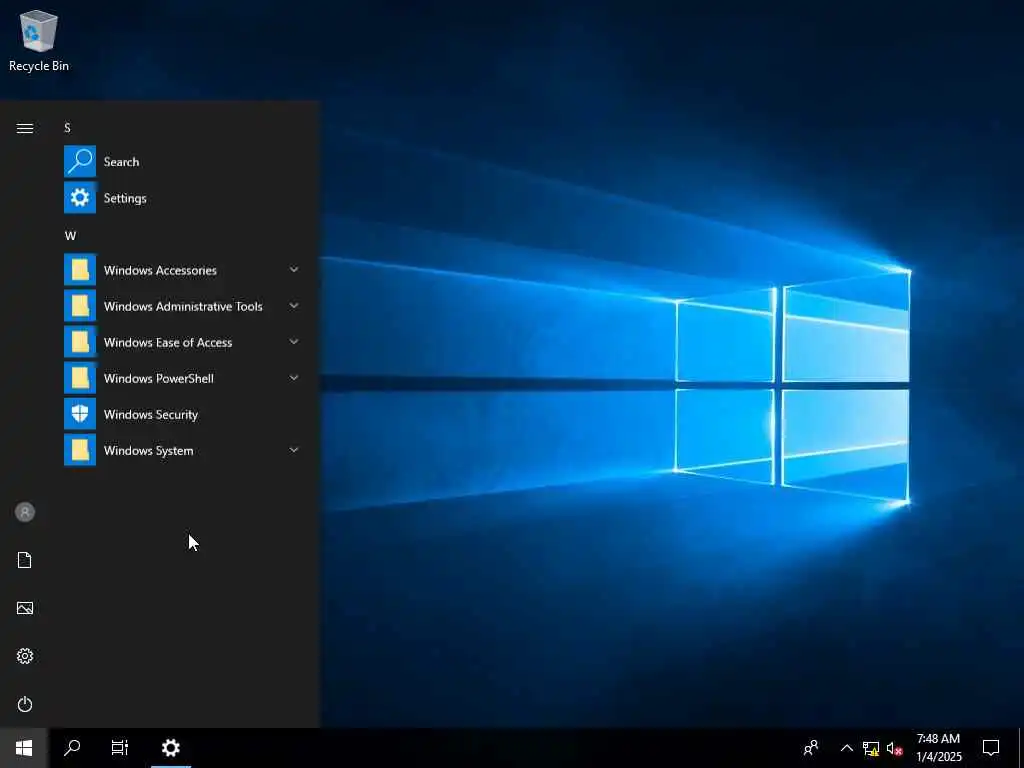Screen dimensions: 1024x768
Task: Expand Windows Ease of Access chevron
Action: [x=294, y=341]
